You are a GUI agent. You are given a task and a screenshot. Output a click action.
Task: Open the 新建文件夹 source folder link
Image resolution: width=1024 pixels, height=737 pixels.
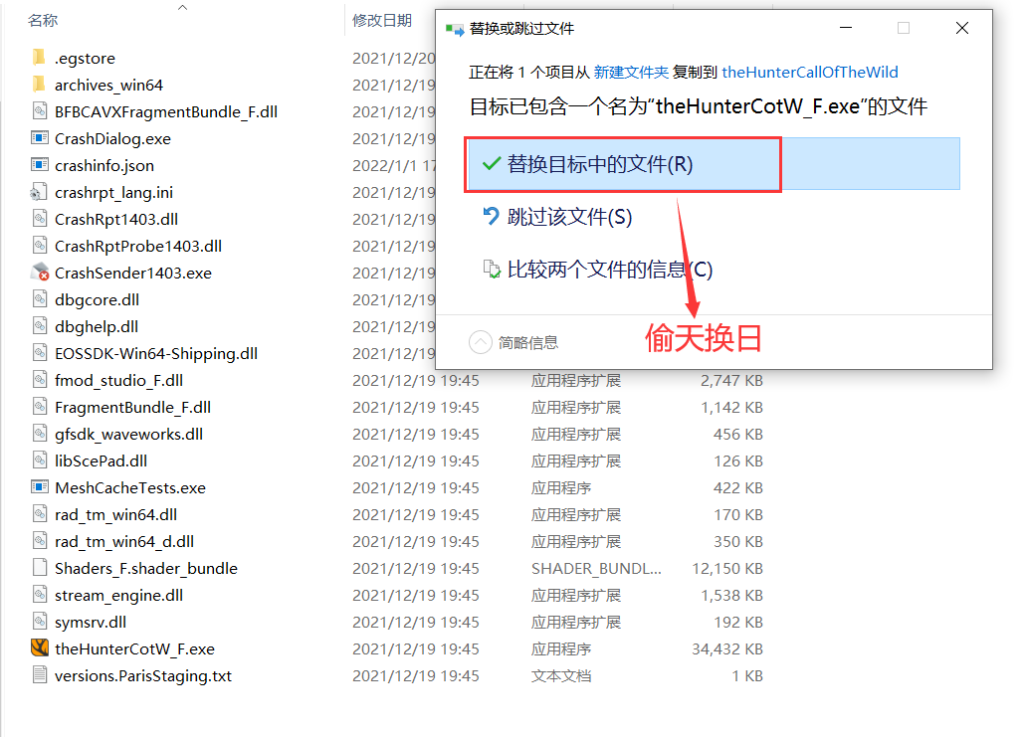coord(631,72)
